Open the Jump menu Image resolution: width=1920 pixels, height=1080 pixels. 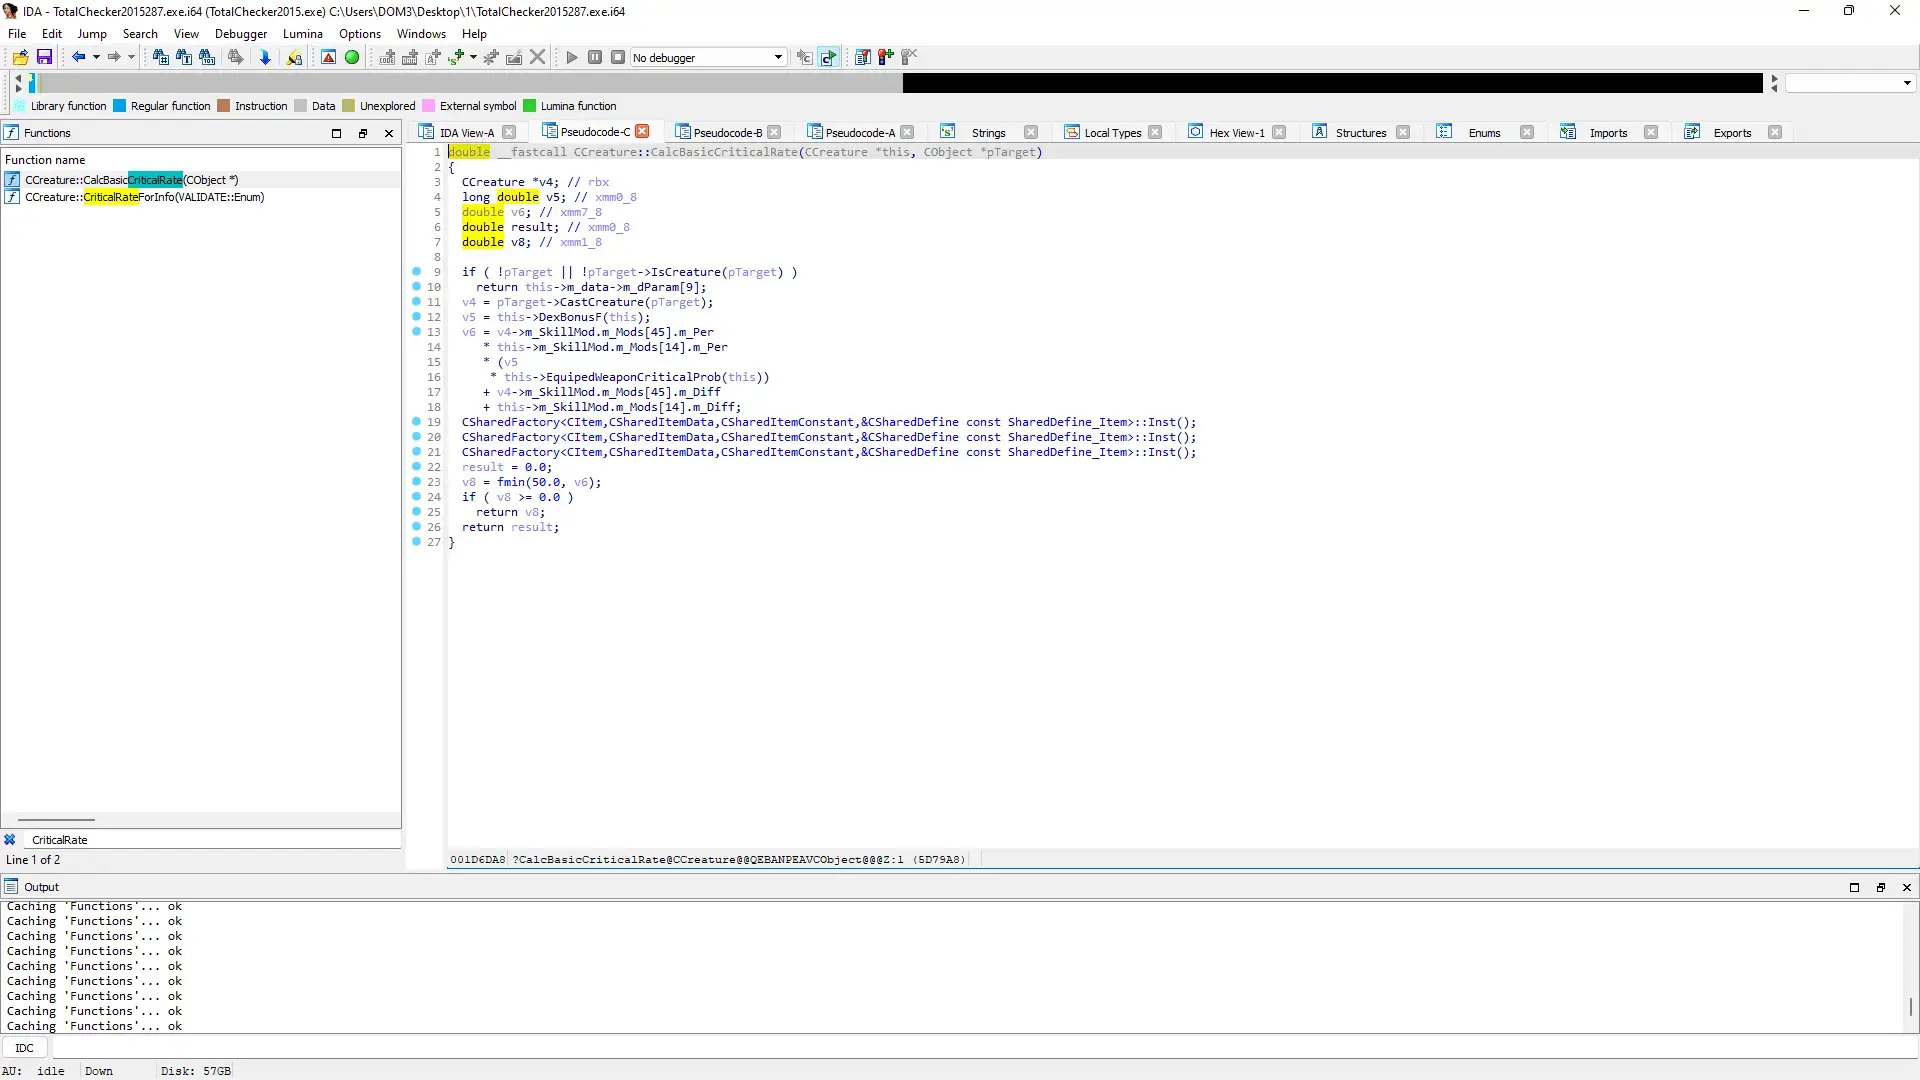(x=92, y=33)
